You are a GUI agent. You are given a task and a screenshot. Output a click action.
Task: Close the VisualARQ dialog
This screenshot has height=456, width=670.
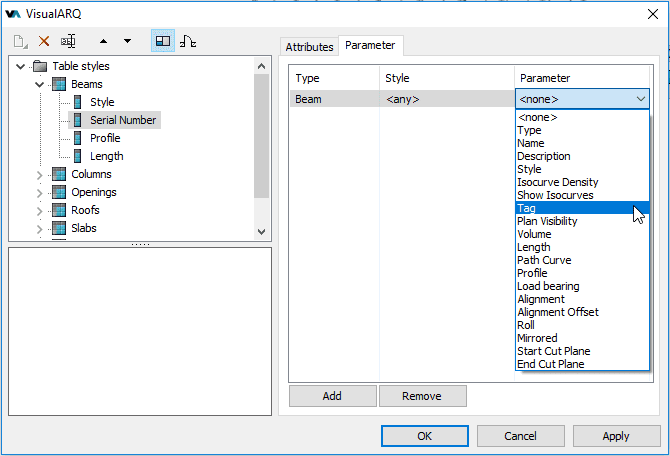(x=653, y=14)
